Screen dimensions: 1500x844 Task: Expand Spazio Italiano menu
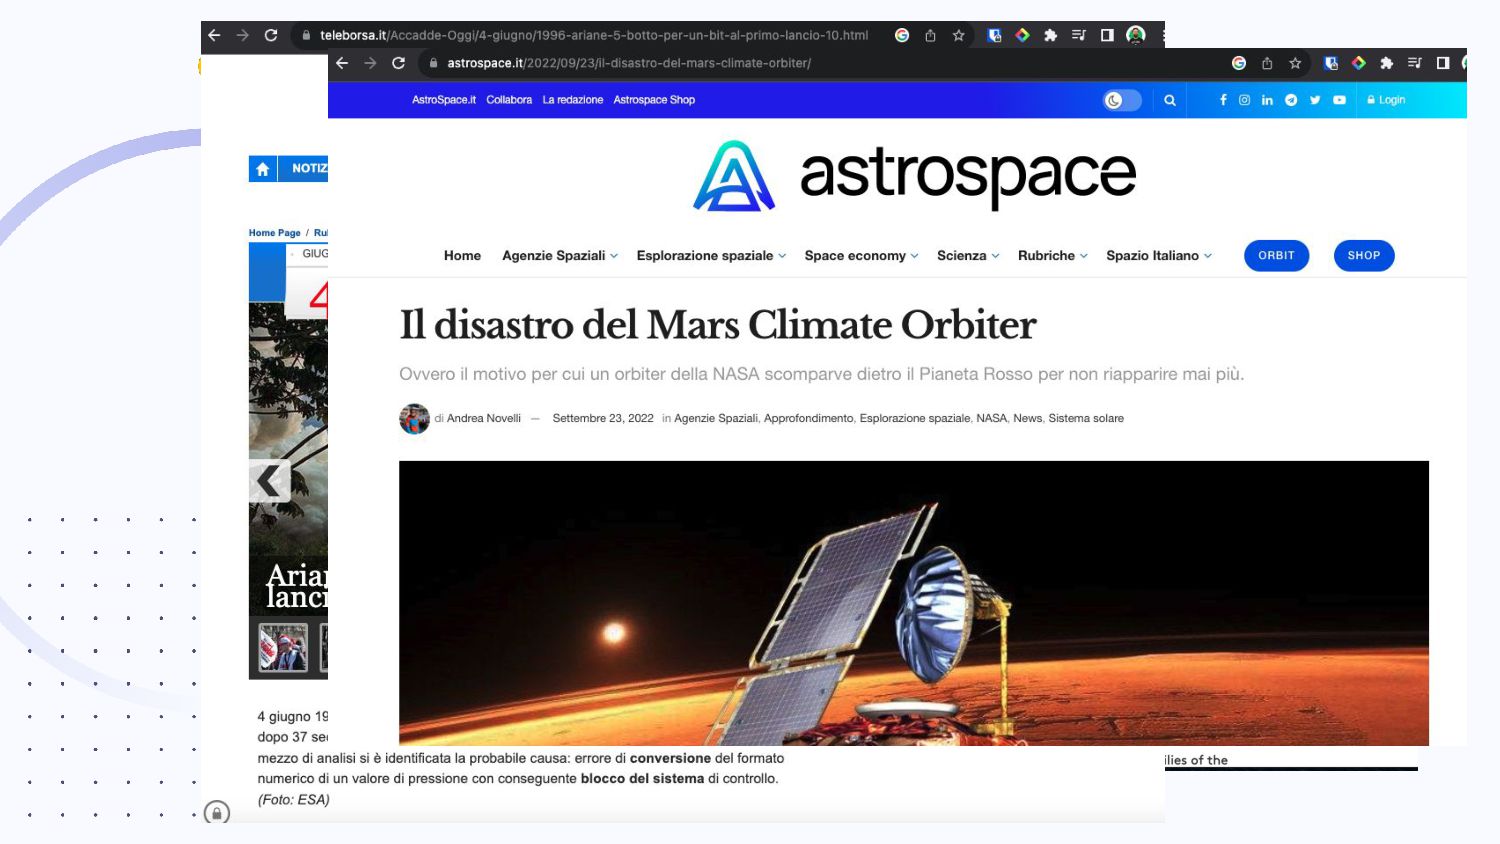point(1159,256)
